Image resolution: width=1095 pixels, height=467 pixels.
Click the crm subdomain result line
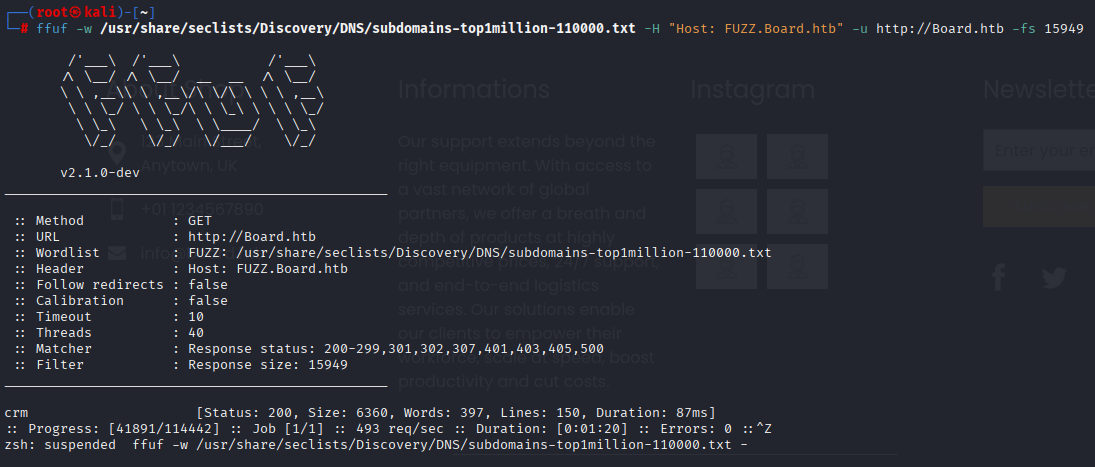[x=360, y=413]
